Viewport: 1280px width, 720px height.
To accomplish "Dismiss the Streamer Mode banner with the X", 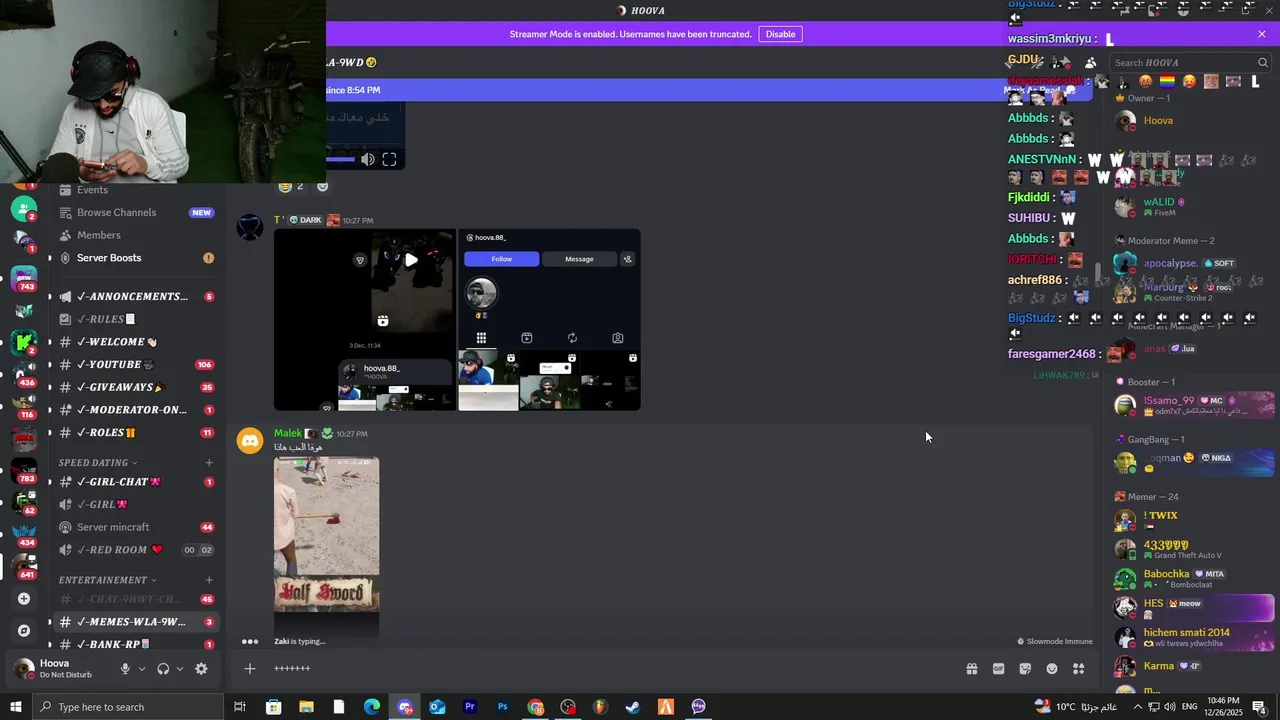I will pyautogui.click(x=1262, y=34).
